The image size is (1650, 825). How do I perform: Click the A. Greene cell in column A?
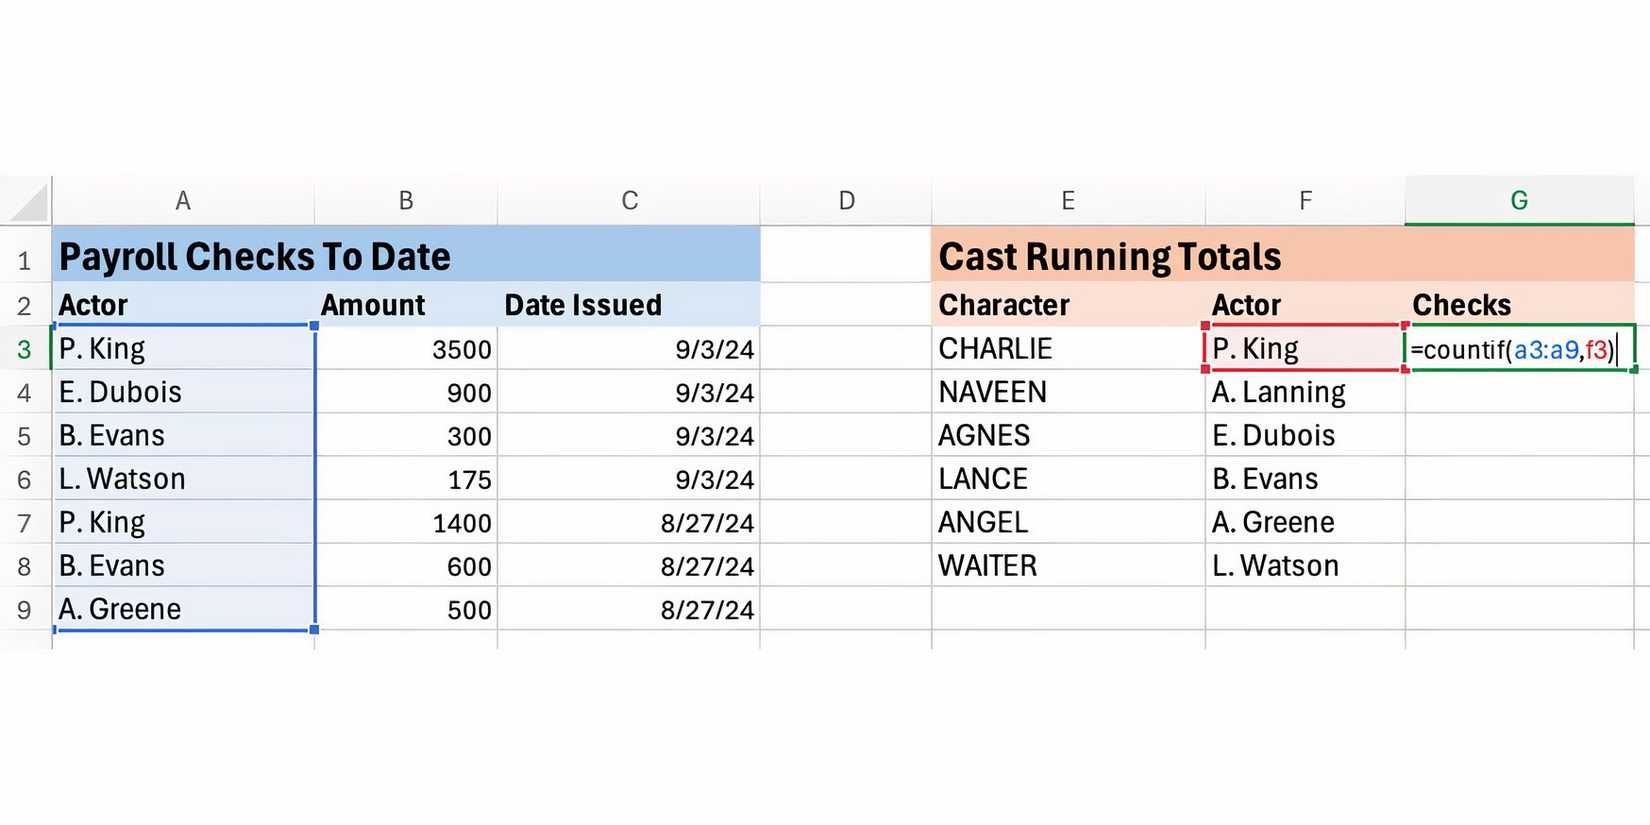(183, 609)
